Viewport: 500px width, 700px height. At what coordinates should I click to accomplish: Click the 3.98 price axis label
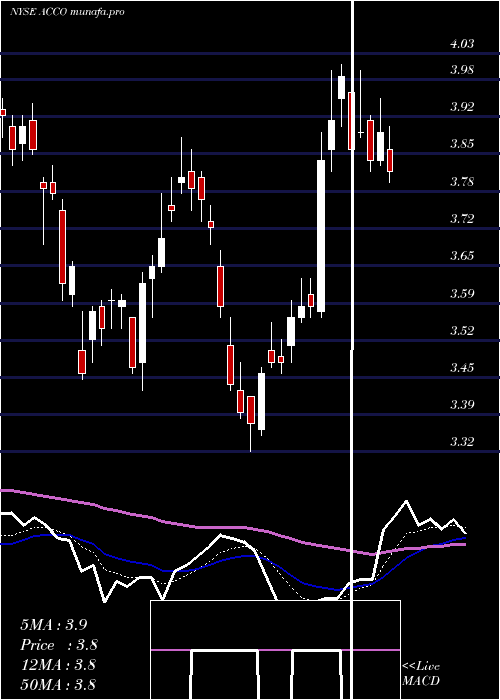[462, 70]
